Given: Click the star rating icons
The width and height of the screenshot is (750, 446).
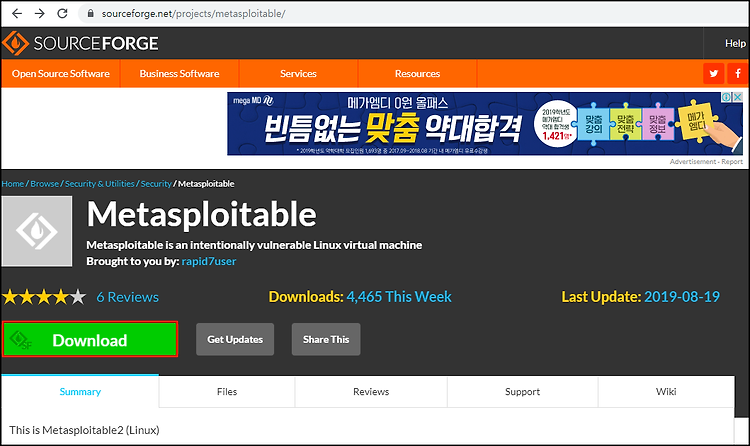Looking at the screenshot, I should click(44, 297).
